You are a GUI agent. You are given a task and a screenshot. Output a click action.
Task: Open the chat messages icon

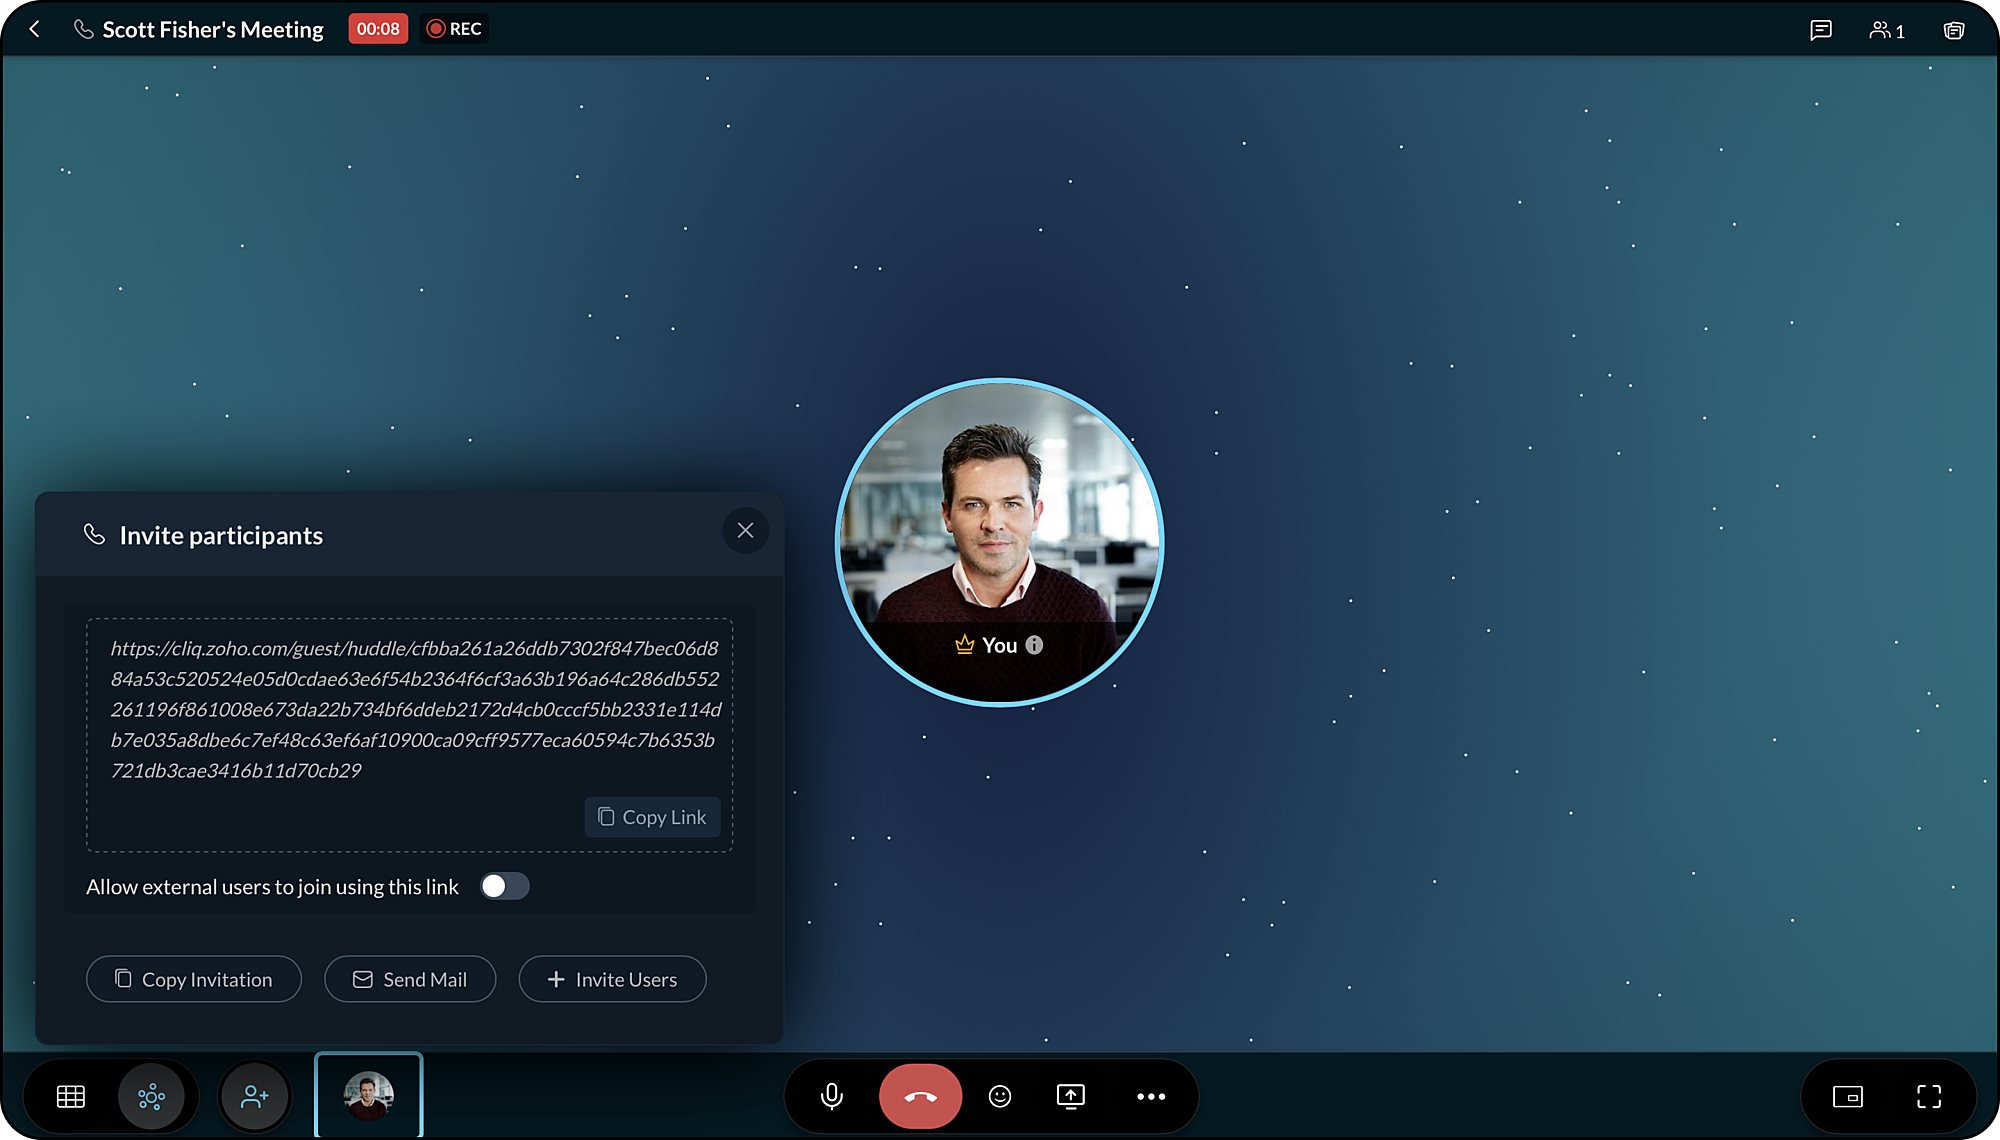point(1821,30)
